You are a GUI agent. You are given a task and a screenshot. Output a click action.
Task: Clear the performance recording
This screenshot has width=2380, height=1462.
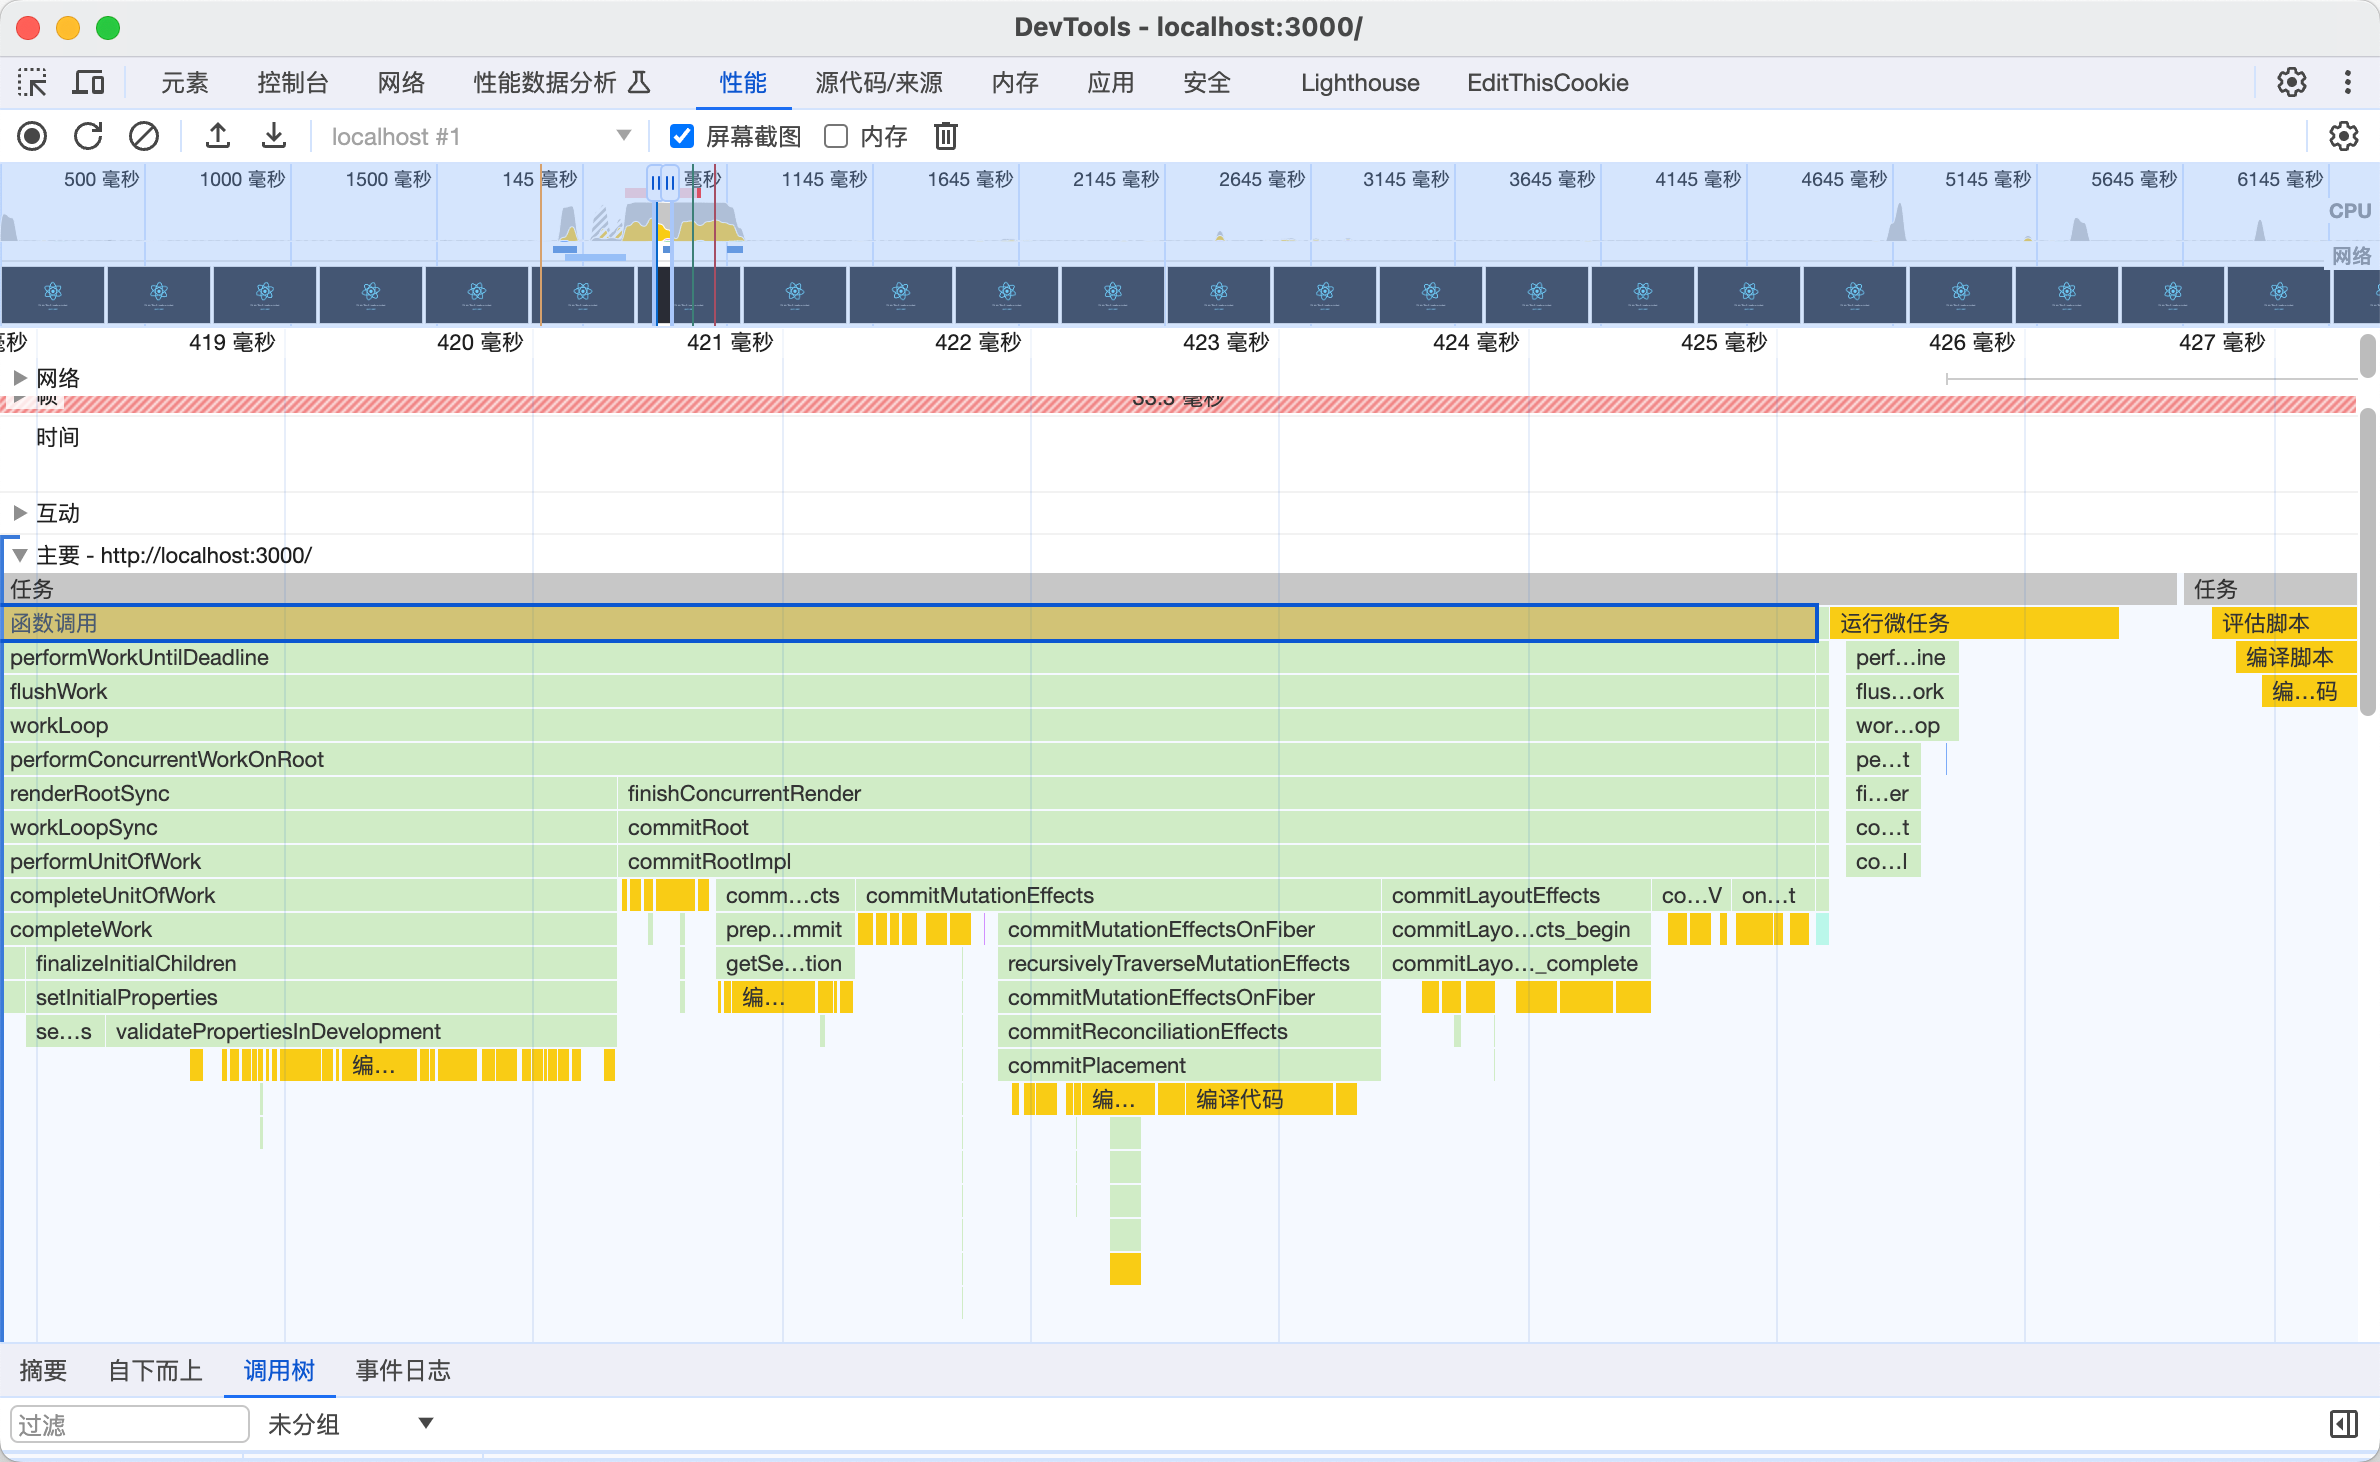point(144,136)
